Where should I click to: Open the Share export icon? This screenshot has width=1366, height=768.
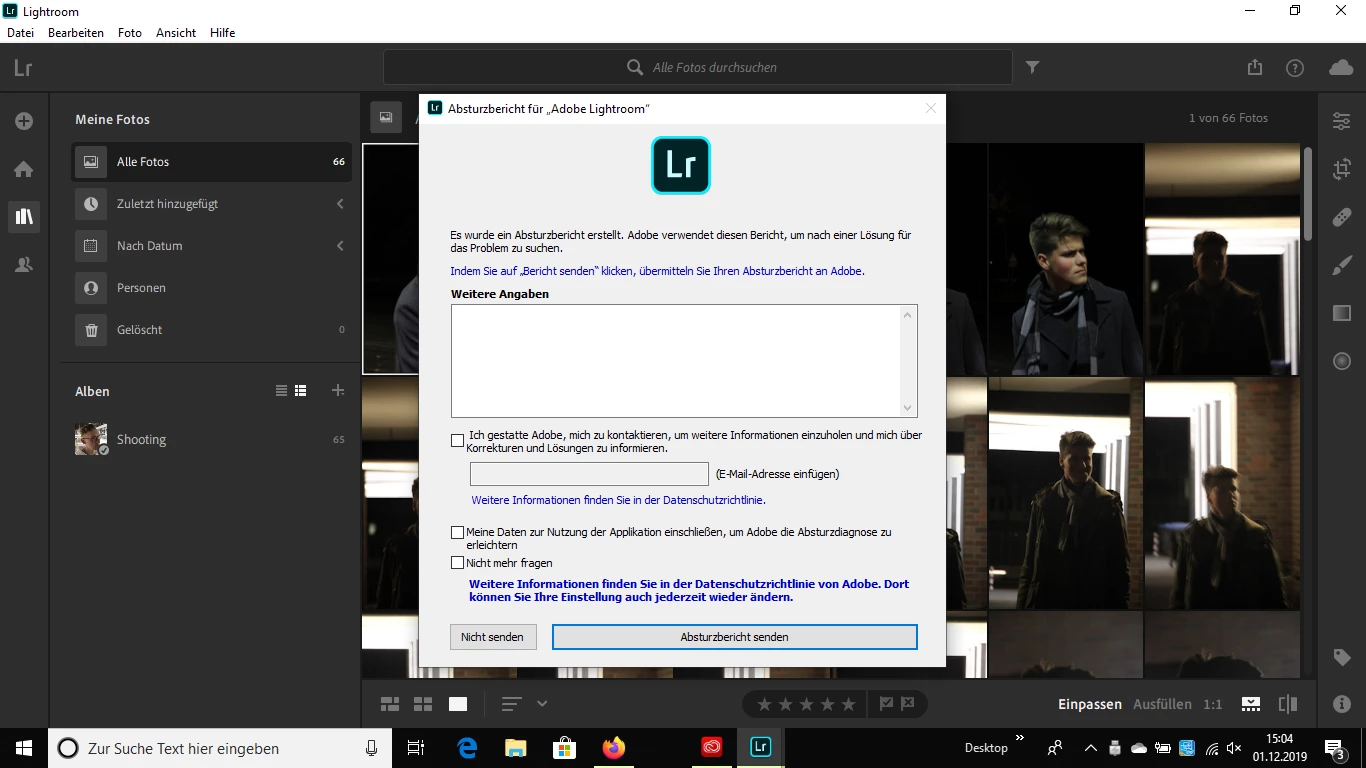point(1255,67)
